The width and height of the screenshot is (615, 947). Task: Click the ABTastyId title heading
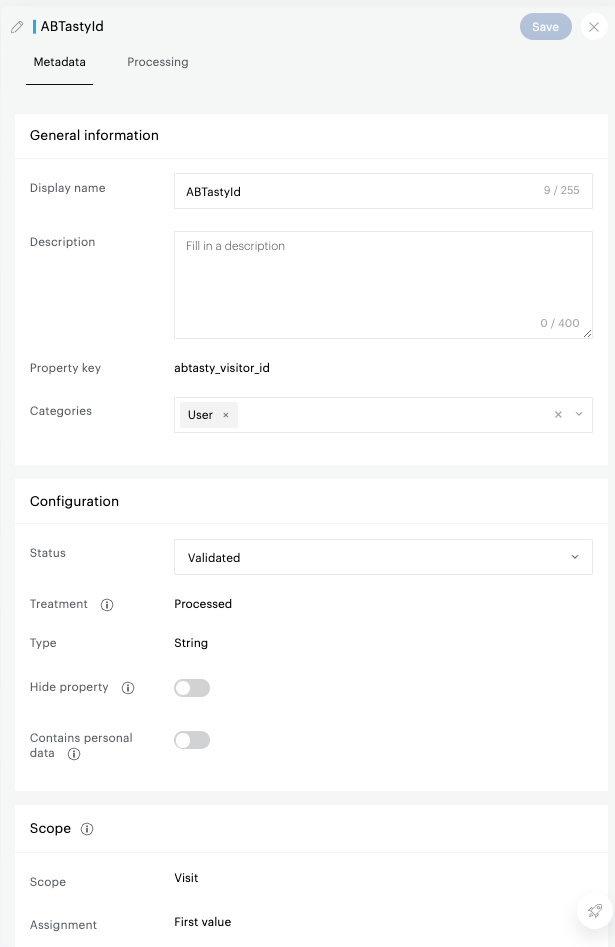pyautogui.click(x=72, y=27)
